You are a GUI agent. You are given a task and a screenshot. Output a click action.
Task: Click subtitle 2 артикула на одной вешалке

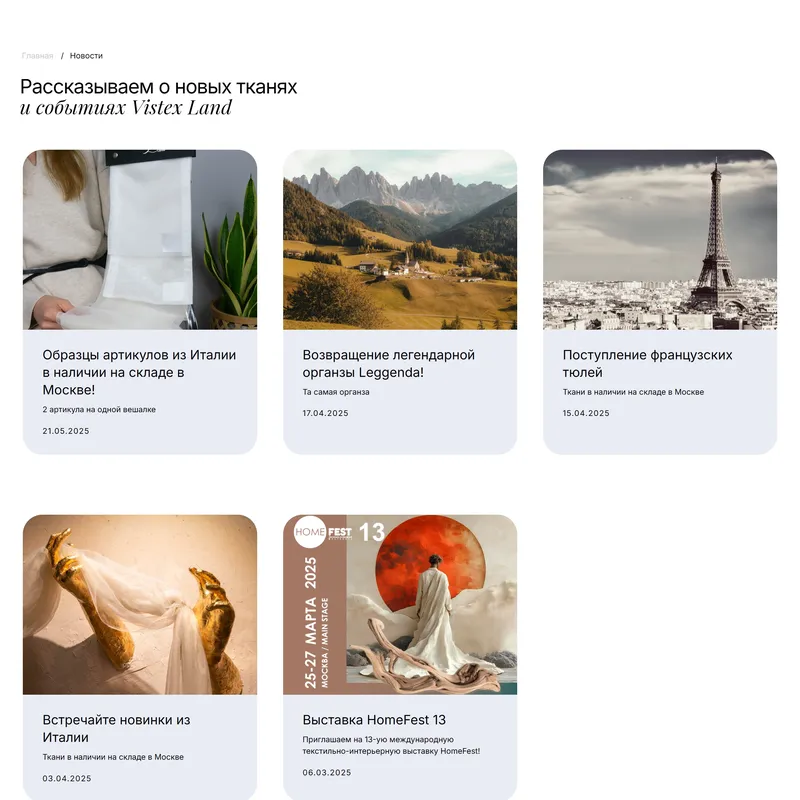tap(99, 410)
